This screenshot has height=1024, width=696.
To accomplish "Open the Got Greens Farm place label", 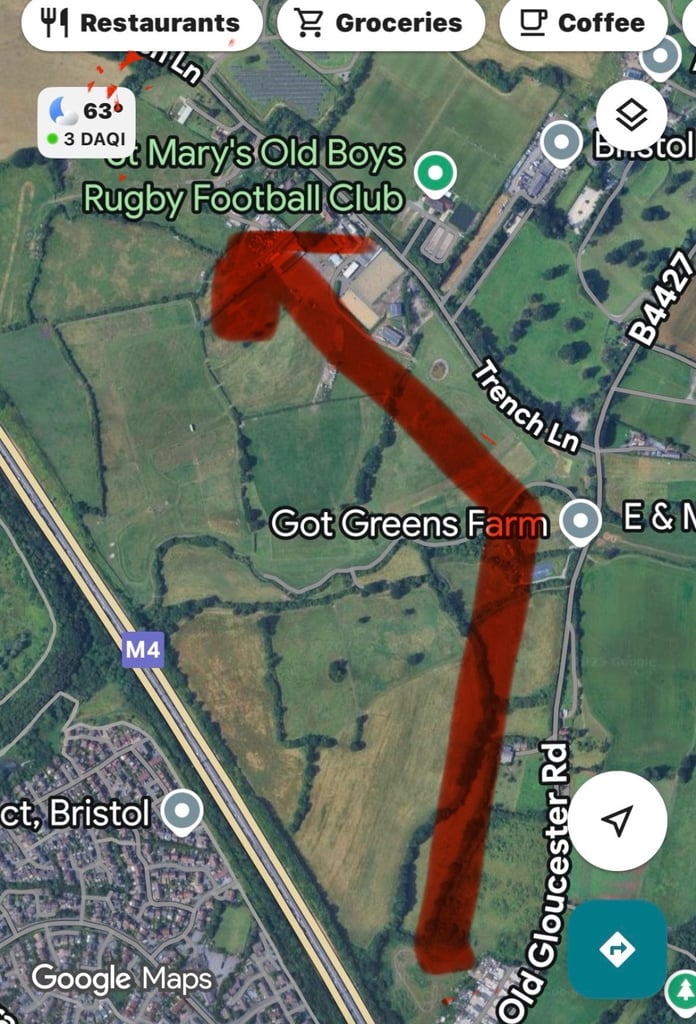I will 409,524.
